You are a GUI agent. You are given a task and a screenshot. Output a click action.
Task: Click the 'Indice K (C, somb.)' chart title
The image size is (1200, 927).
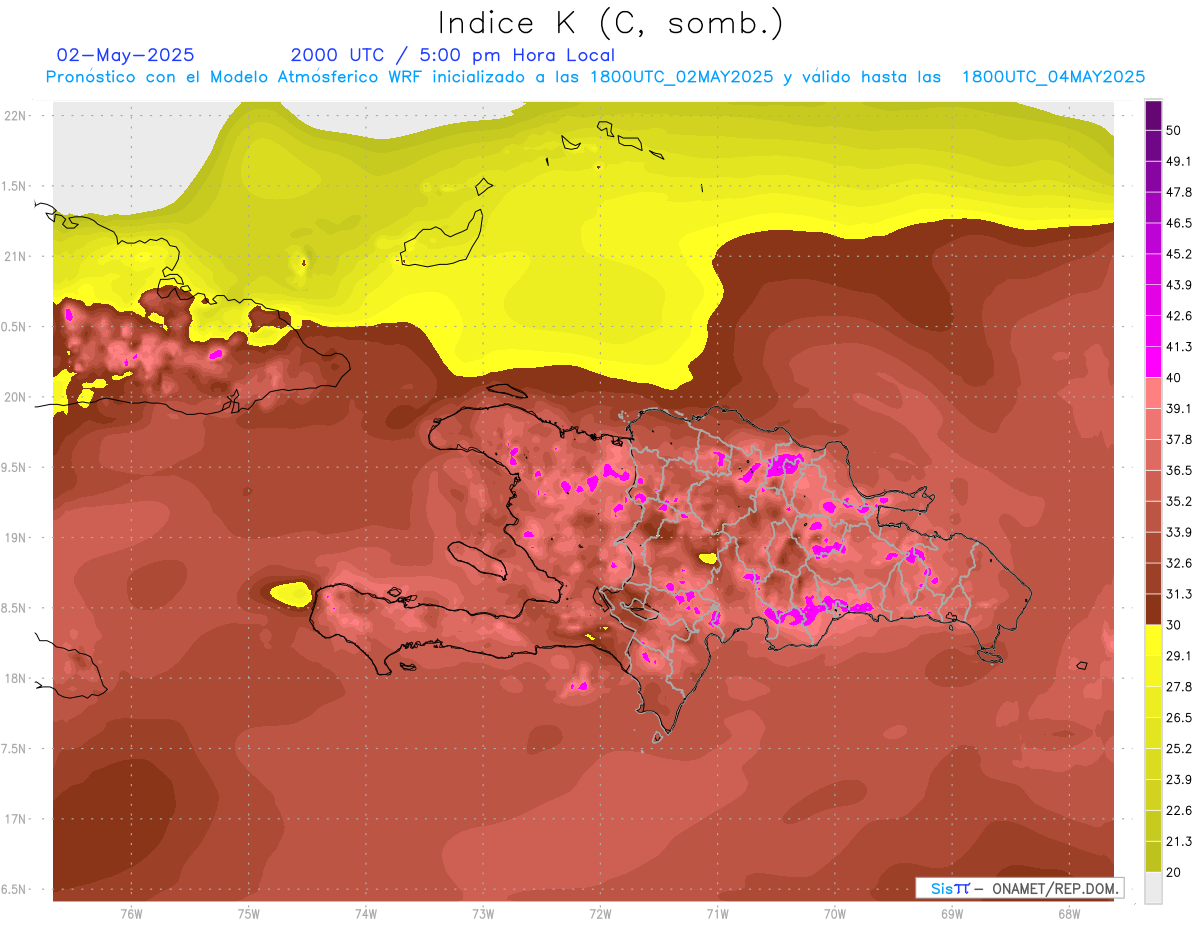point(610,23)
